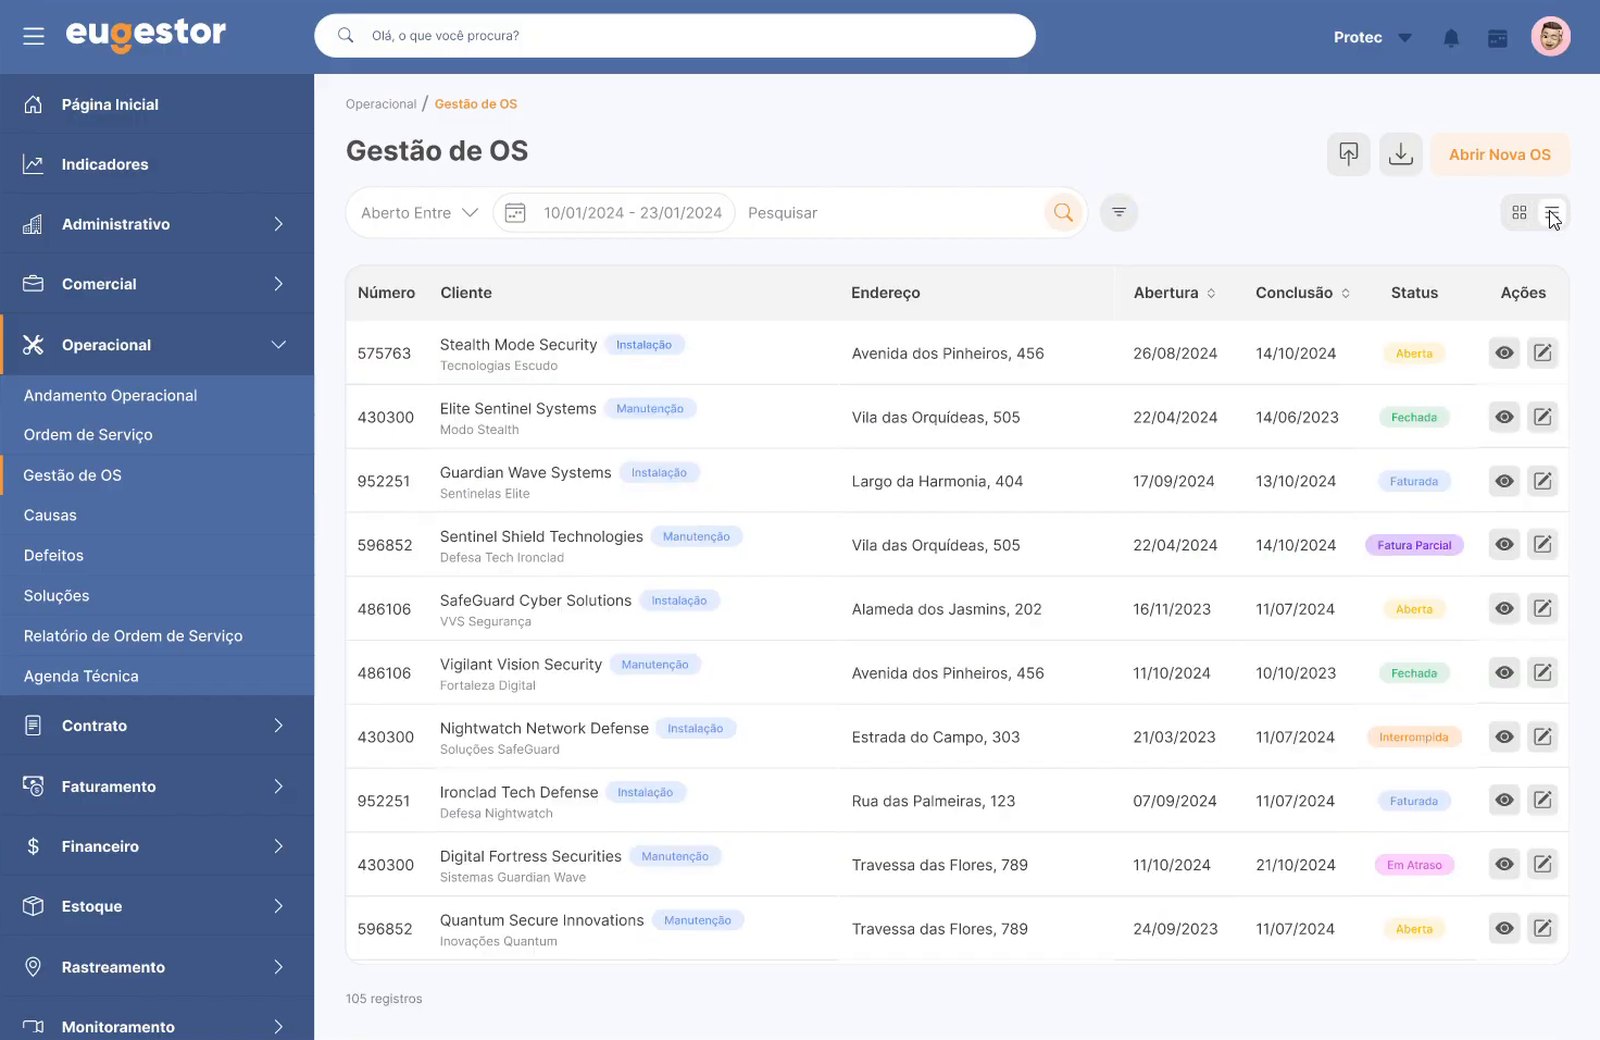The width and height of the screenshot is (1600, 1040).
Task: Open Agenda Técnica submenu item
Action: (x=157, y=676)
